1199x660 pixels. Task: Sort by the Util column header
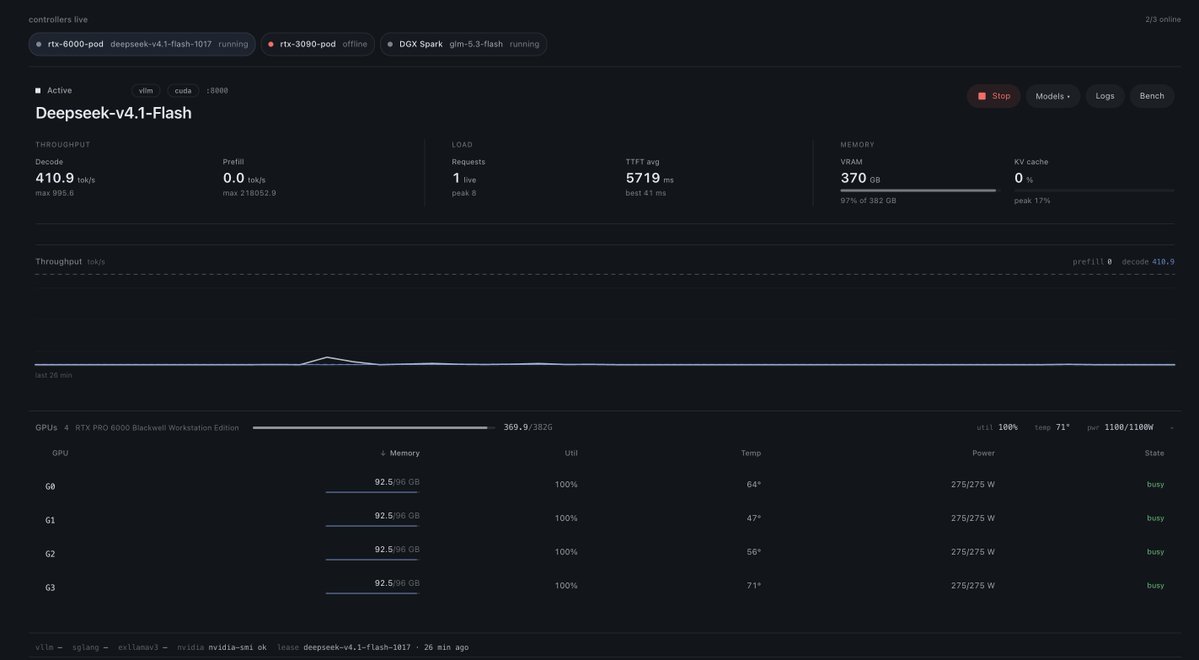coord(570,454)
